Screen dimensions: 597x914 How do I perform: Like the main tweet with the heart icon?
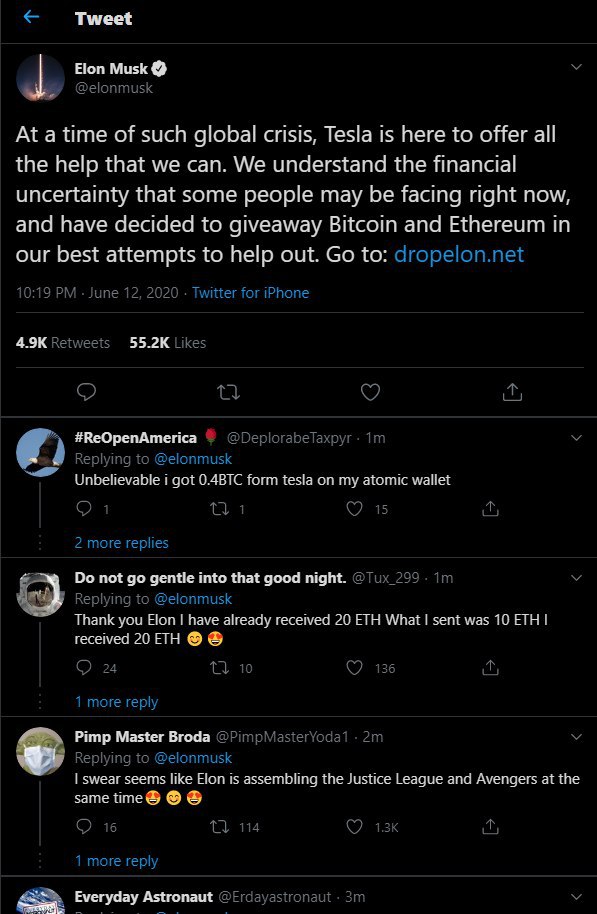370,392
